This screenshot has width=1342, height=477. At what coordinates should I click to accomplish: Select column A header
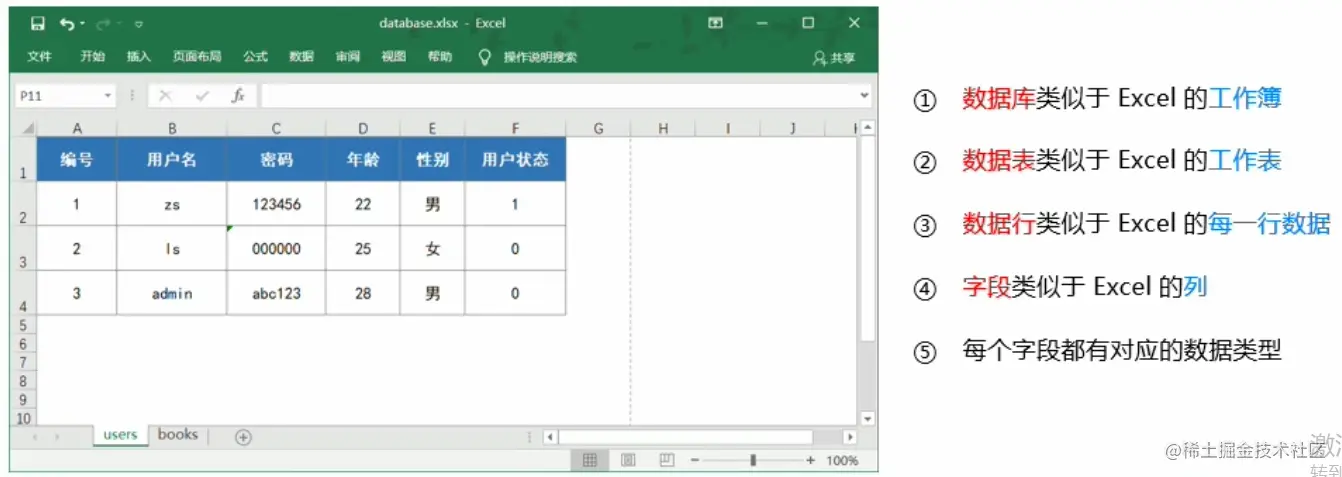coord(76,128)
